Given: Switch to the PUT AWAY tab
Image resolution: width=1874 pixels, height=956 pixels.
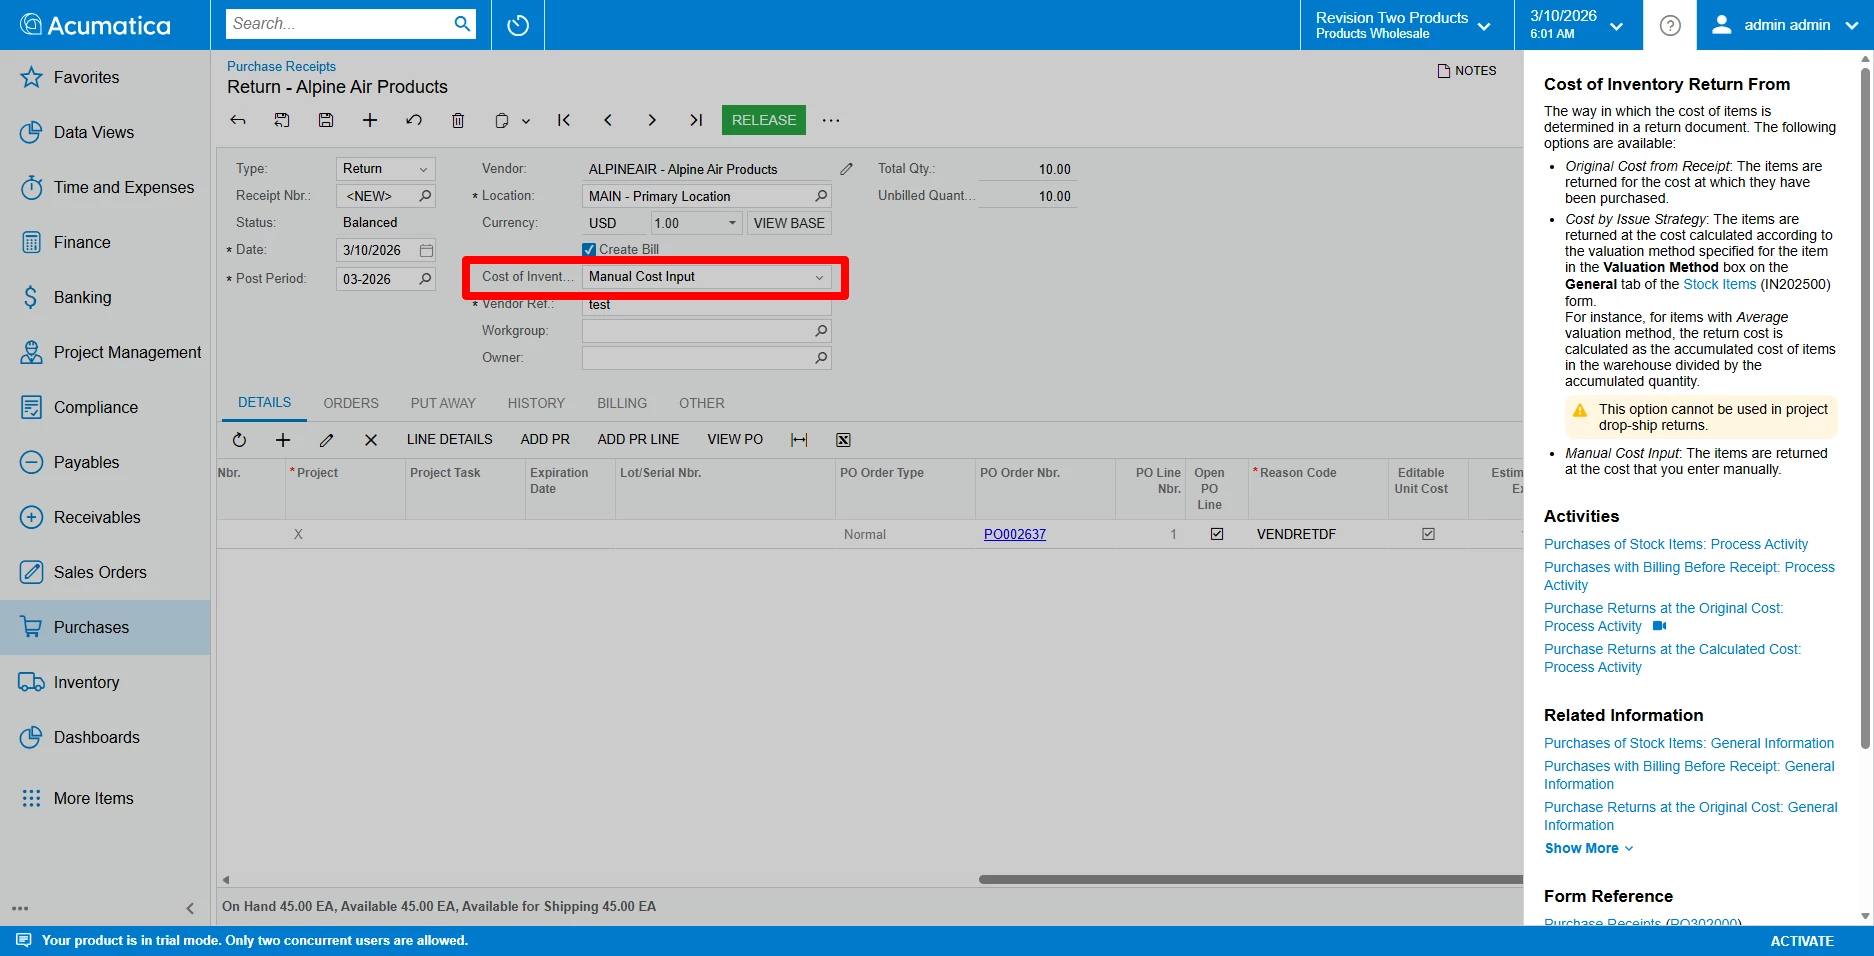Looking at the screenshot, I should (x=443, y=403).
